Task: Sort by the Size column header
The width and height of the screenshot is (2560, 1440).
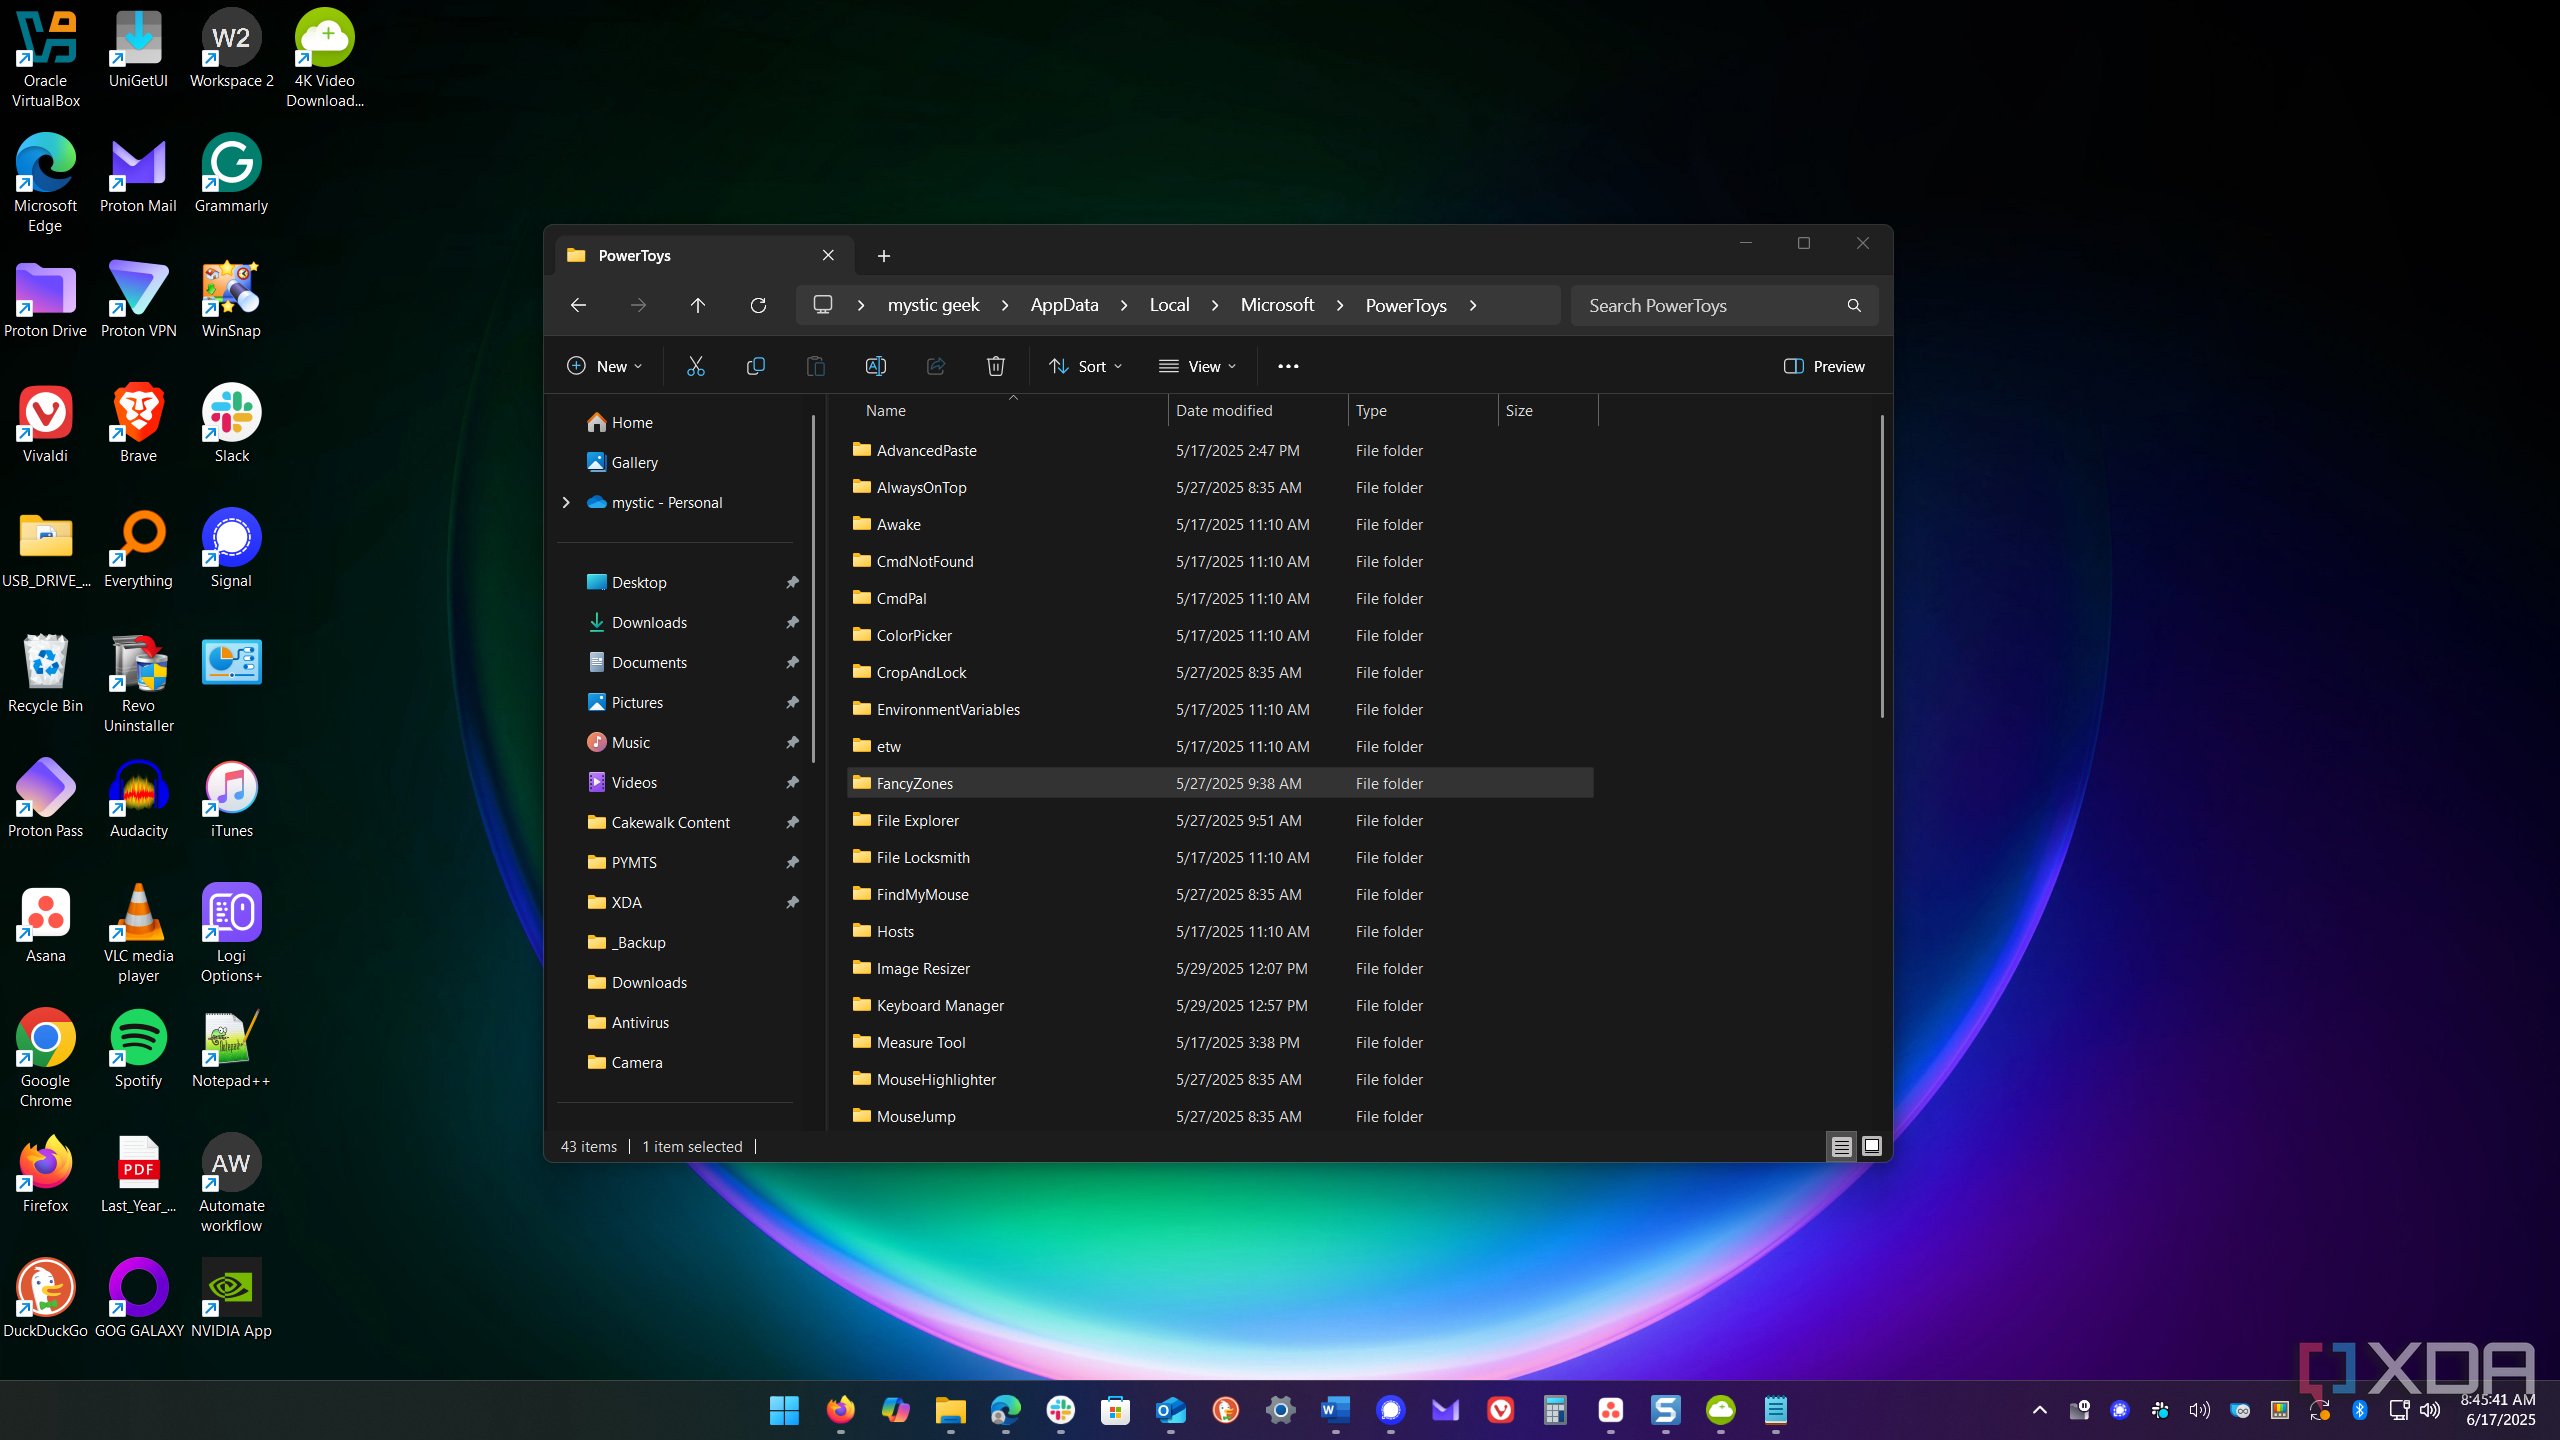Action: click(1548, 411)
